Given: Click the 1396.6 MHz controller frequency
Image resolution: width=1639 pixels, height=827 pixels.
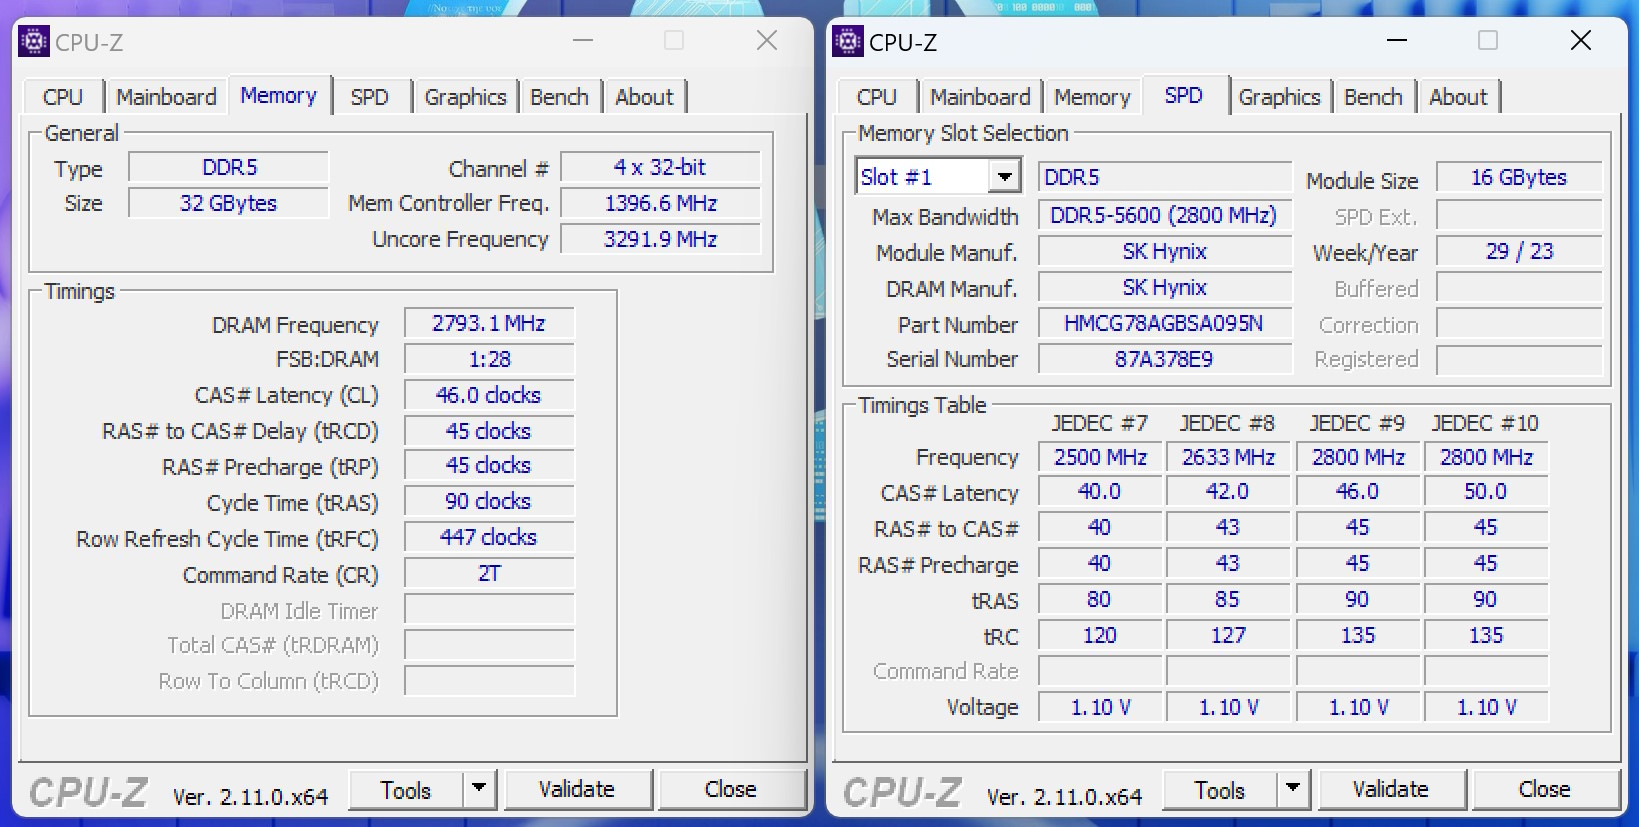Looking at the screenshot, I should click(661, 203).
